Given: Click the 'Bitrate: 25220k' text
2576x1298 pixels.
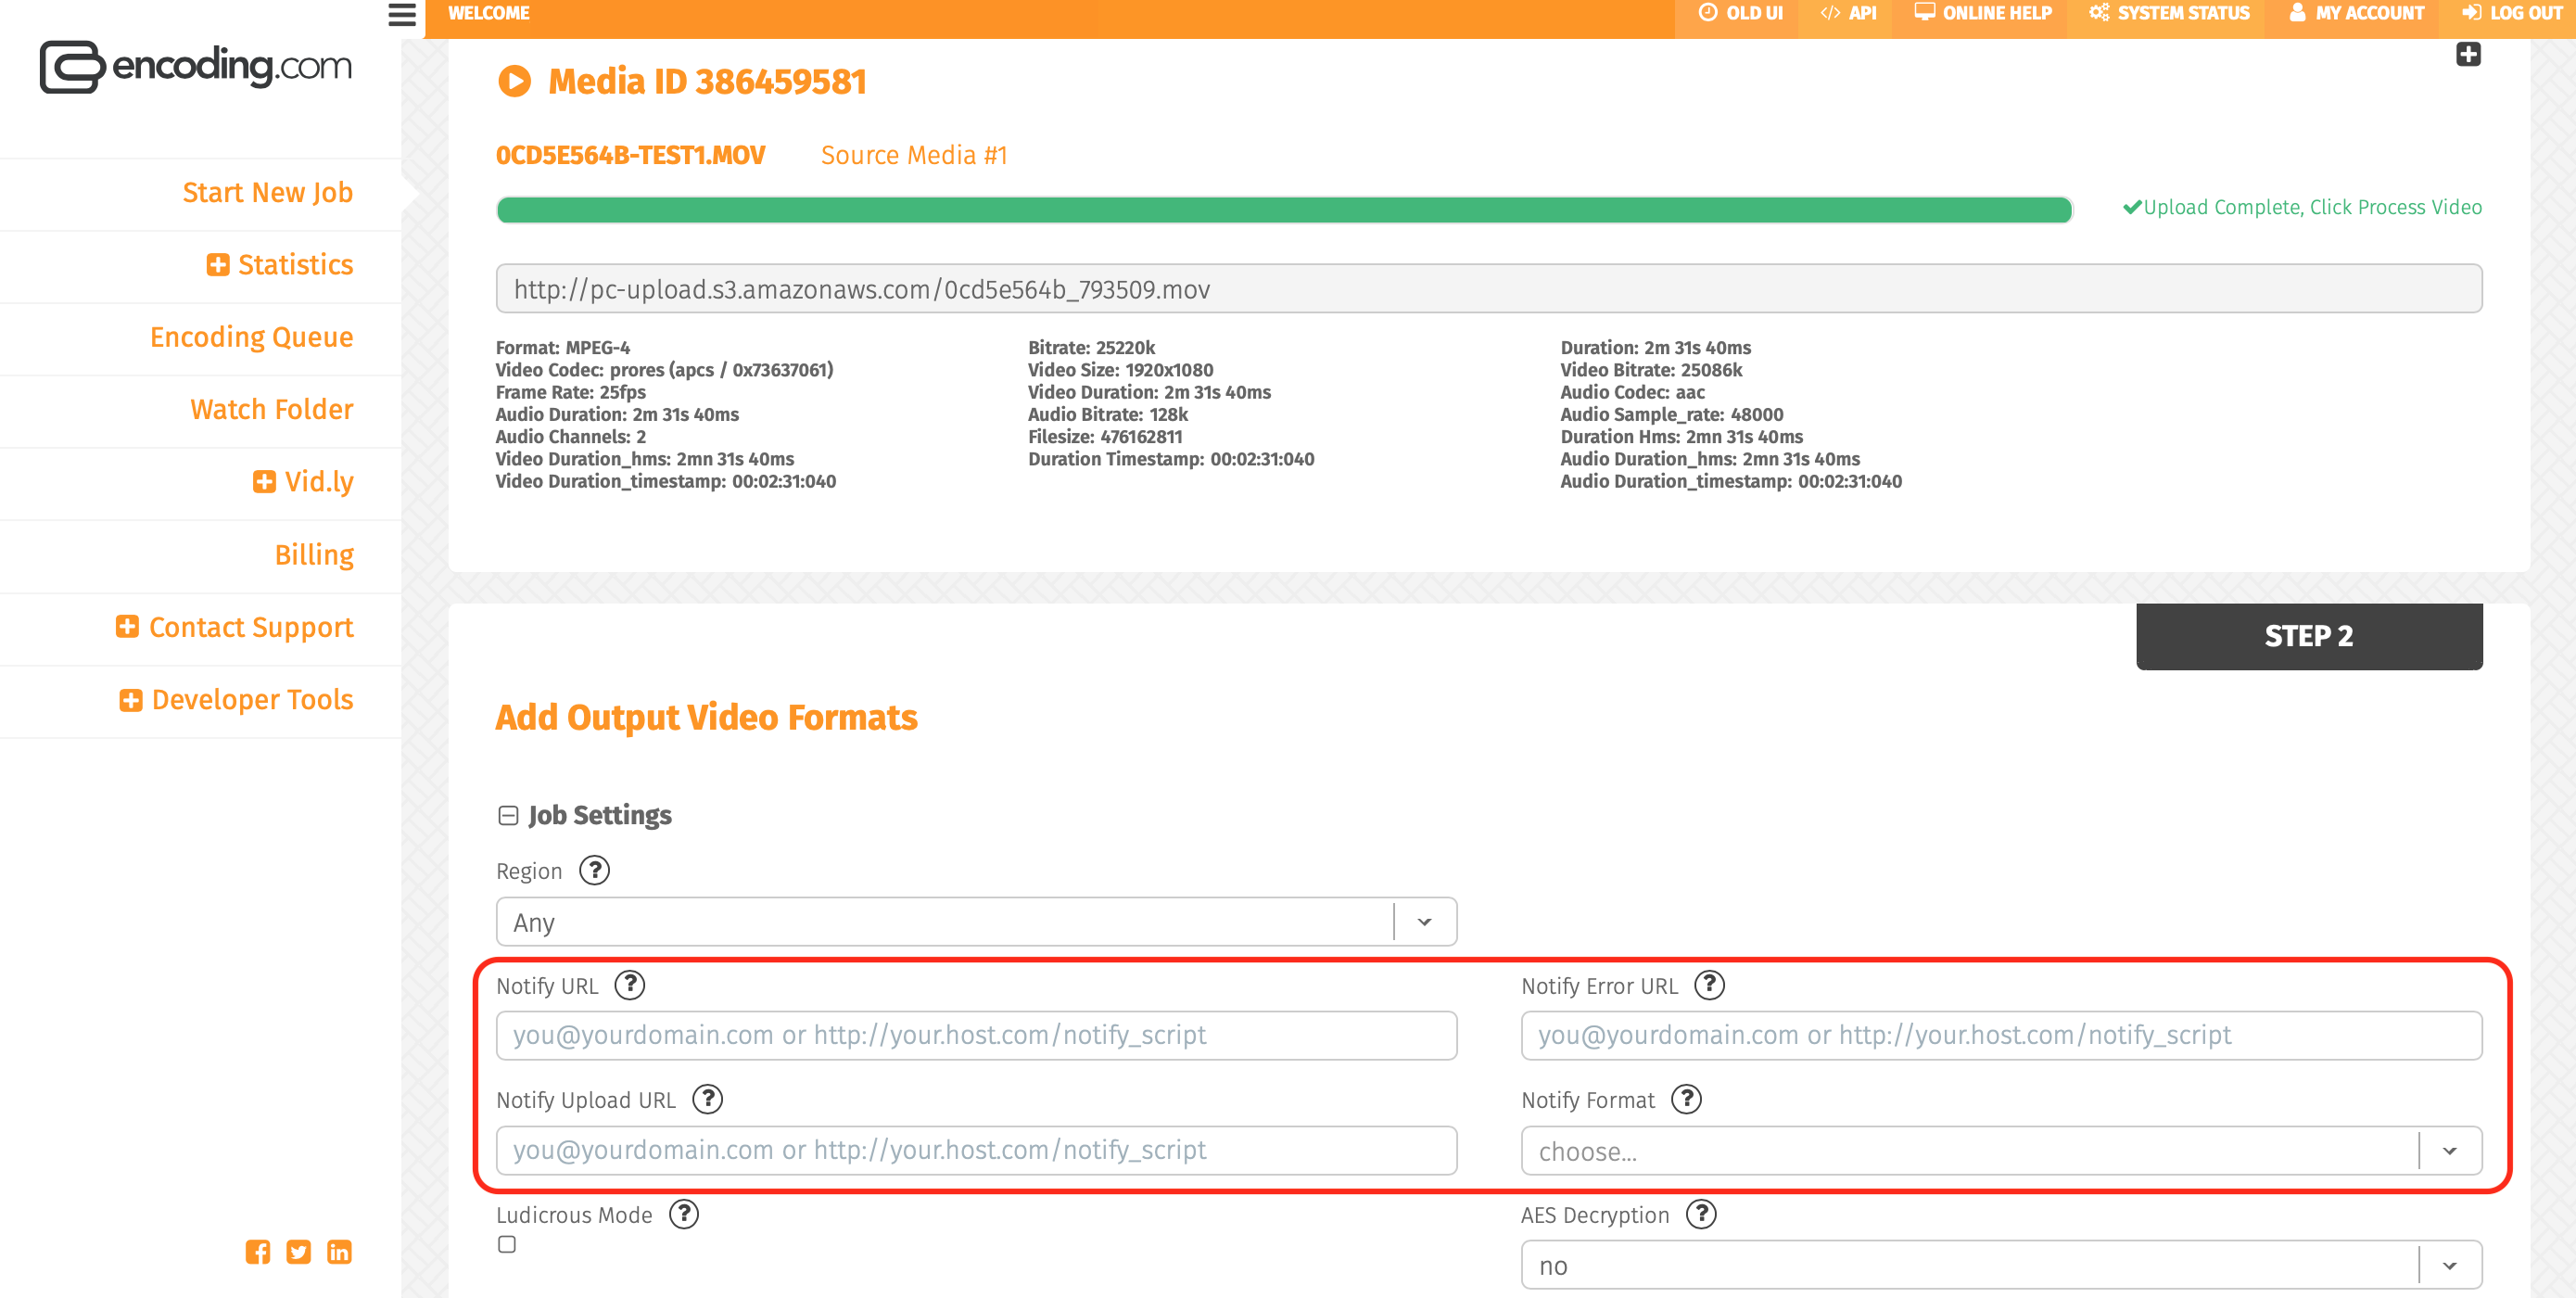Looking at the screenshot, I should pos(1091,347).
